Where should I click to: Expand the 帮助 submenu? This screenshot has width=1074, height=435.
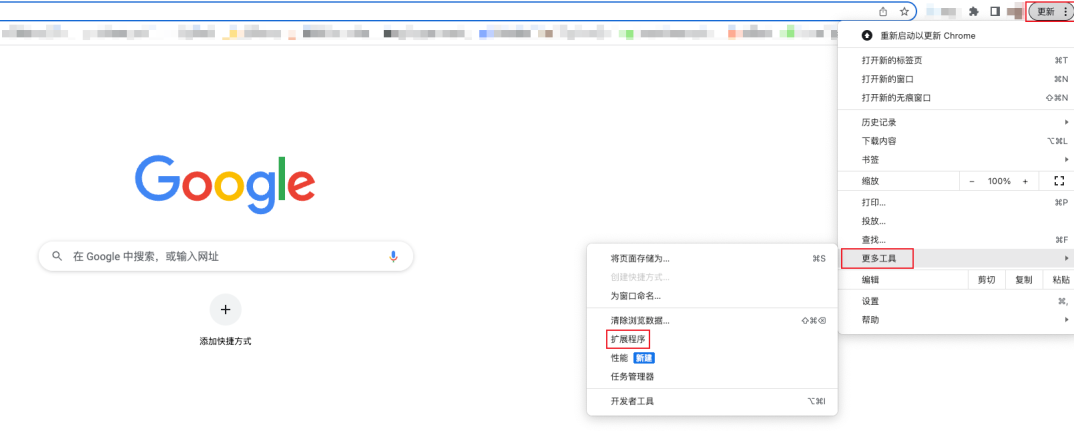tap(955, 320)
